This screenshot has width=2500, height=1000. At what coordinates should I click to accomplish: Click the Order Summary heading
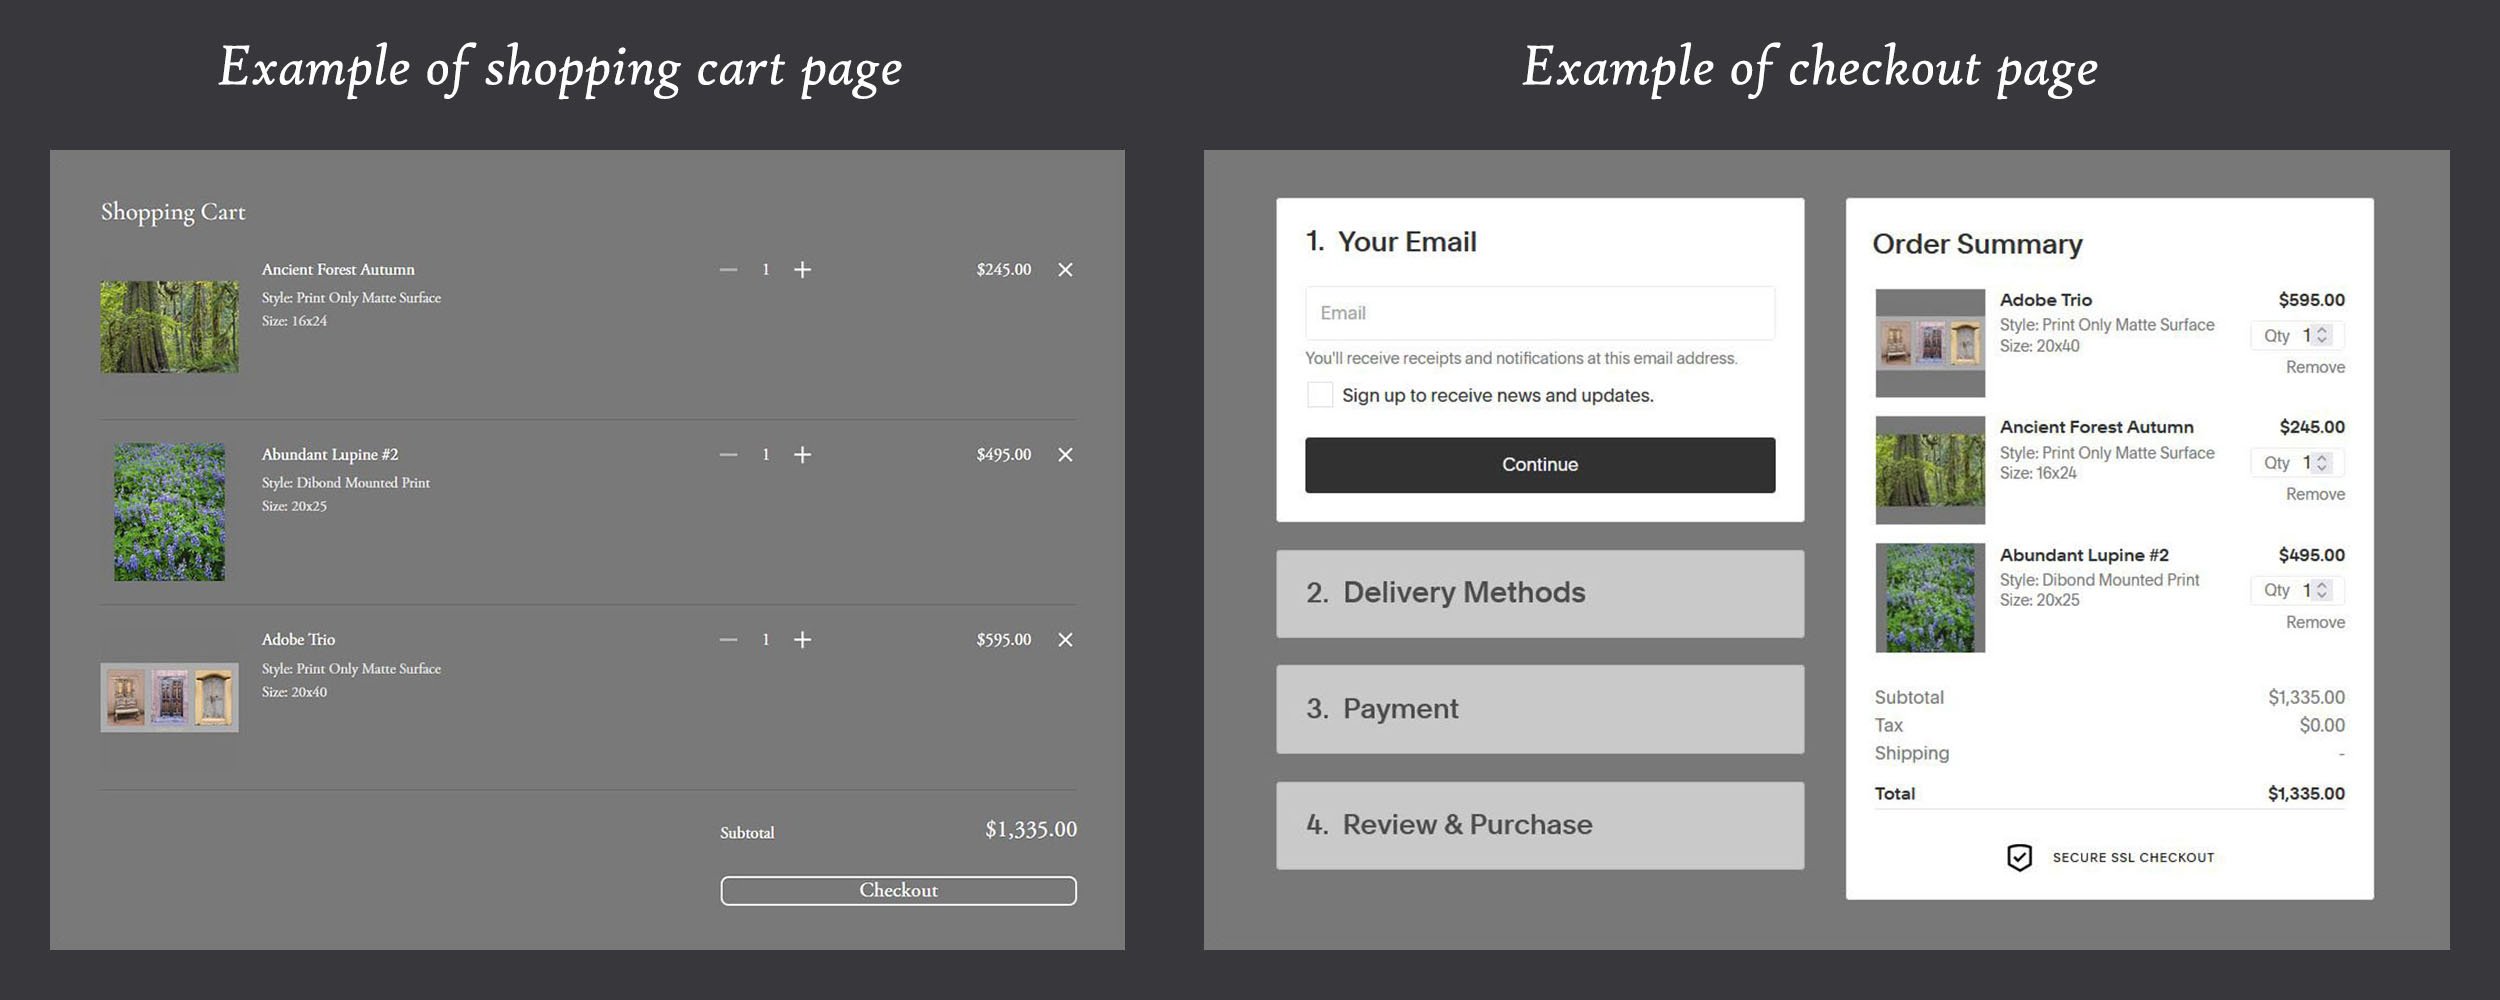1977,245
